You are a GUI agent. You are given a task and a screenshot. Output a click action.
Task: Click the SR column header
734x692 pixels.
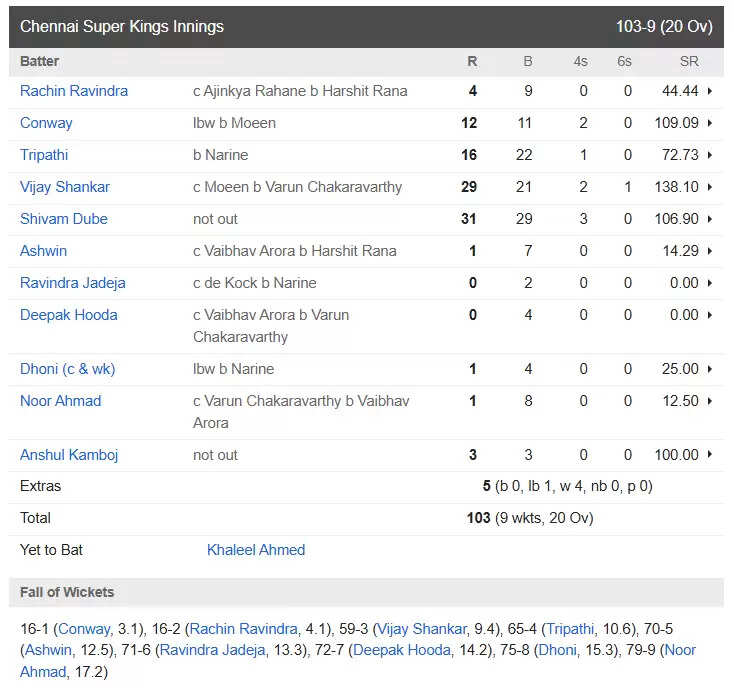[x=689, y=61]
